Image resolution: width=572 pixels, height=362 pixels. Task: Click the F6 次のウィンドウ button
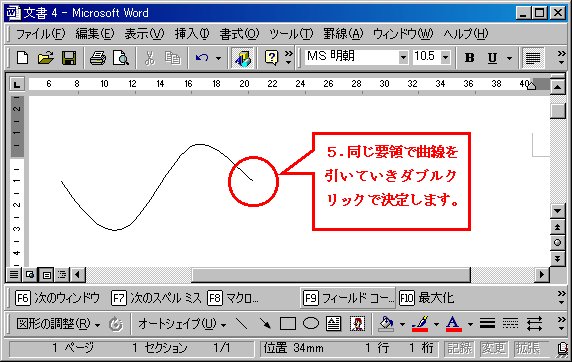(57, 298)
